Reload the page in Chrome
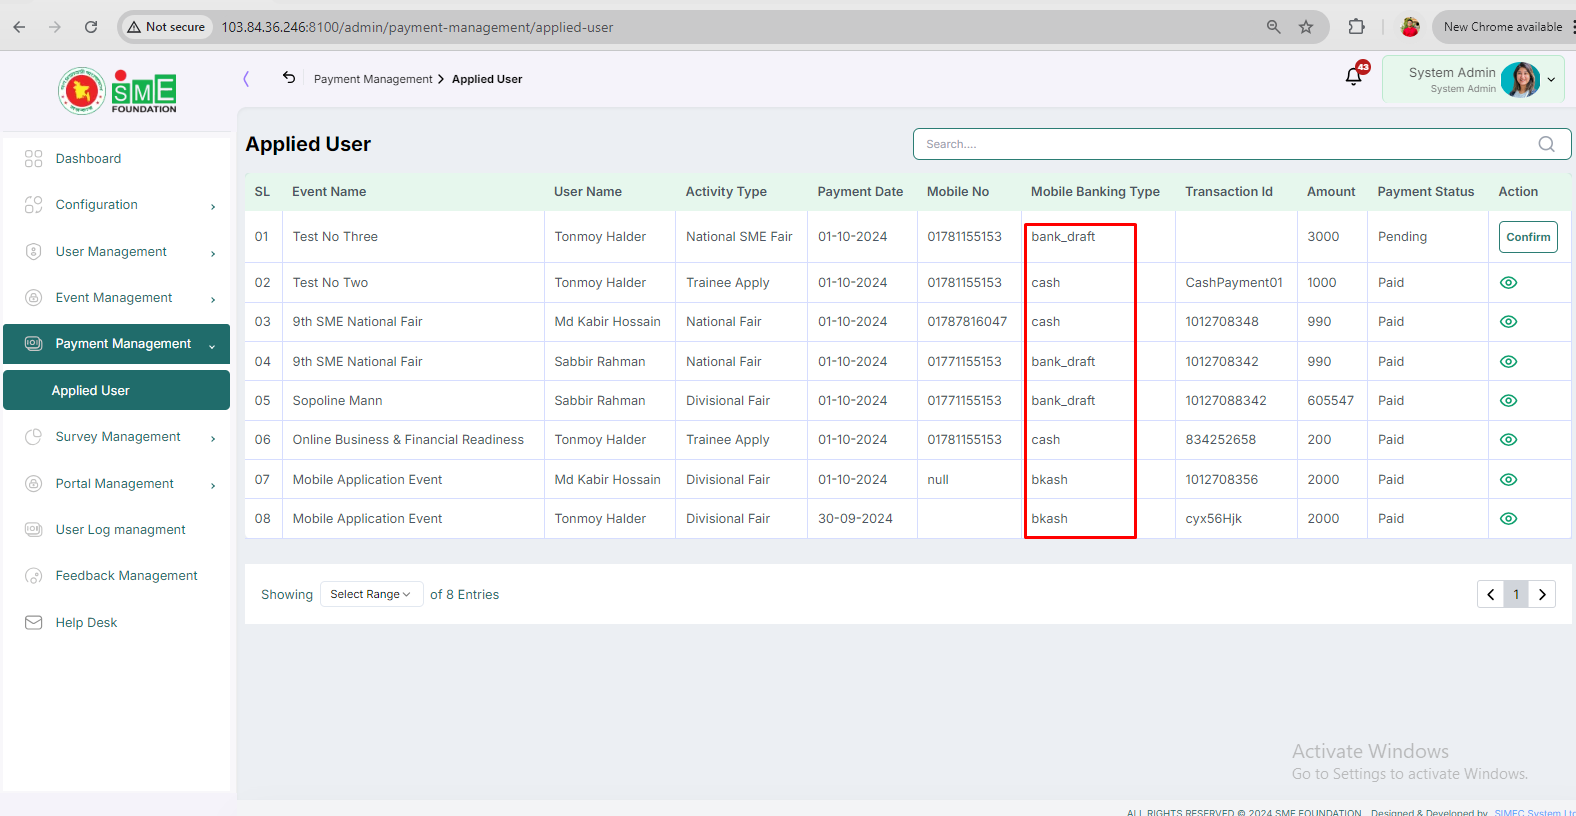This screenshot has width=1576, height=816. pos(91,27)
